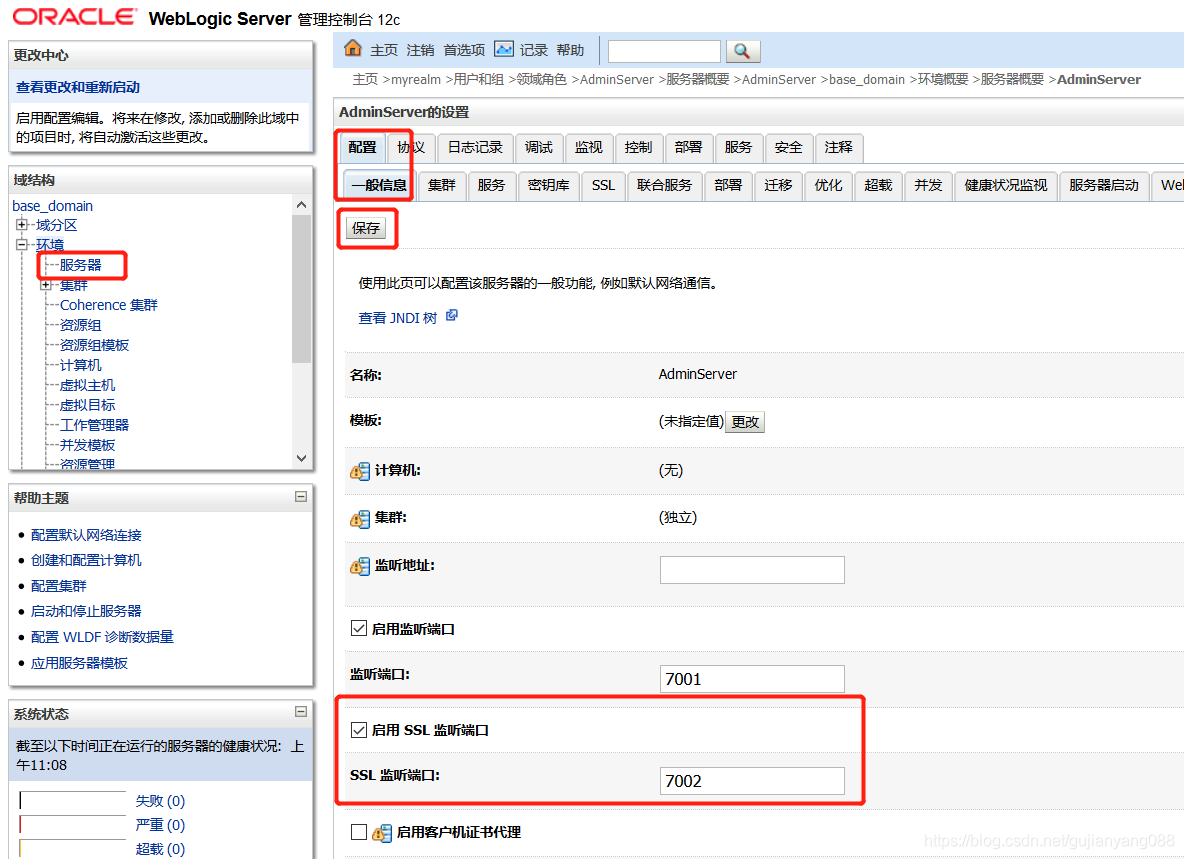
Task: Open the top-row 服务 tab
Action: click(738, 148)
